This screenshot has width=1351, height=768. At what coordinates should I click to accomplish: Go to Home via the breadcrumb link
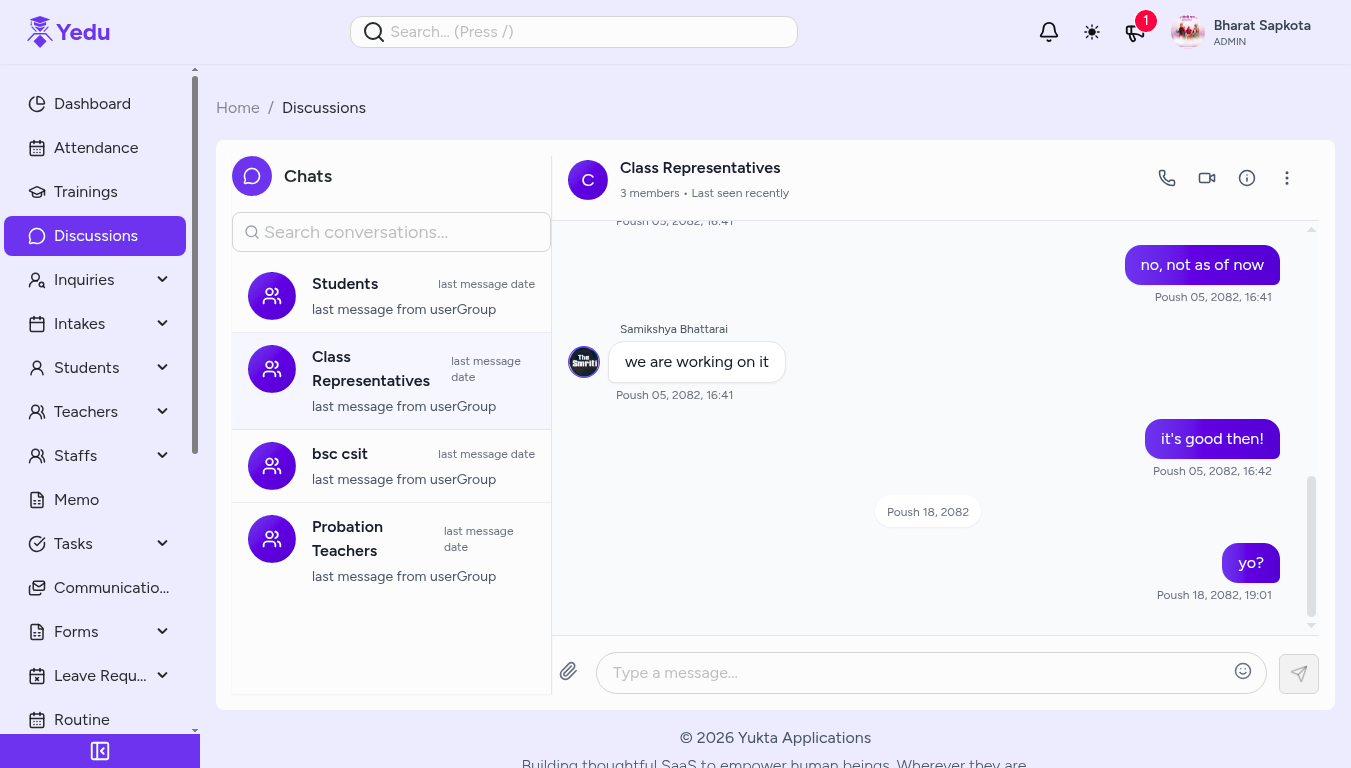pyautogui.click(x=237, y=107)
